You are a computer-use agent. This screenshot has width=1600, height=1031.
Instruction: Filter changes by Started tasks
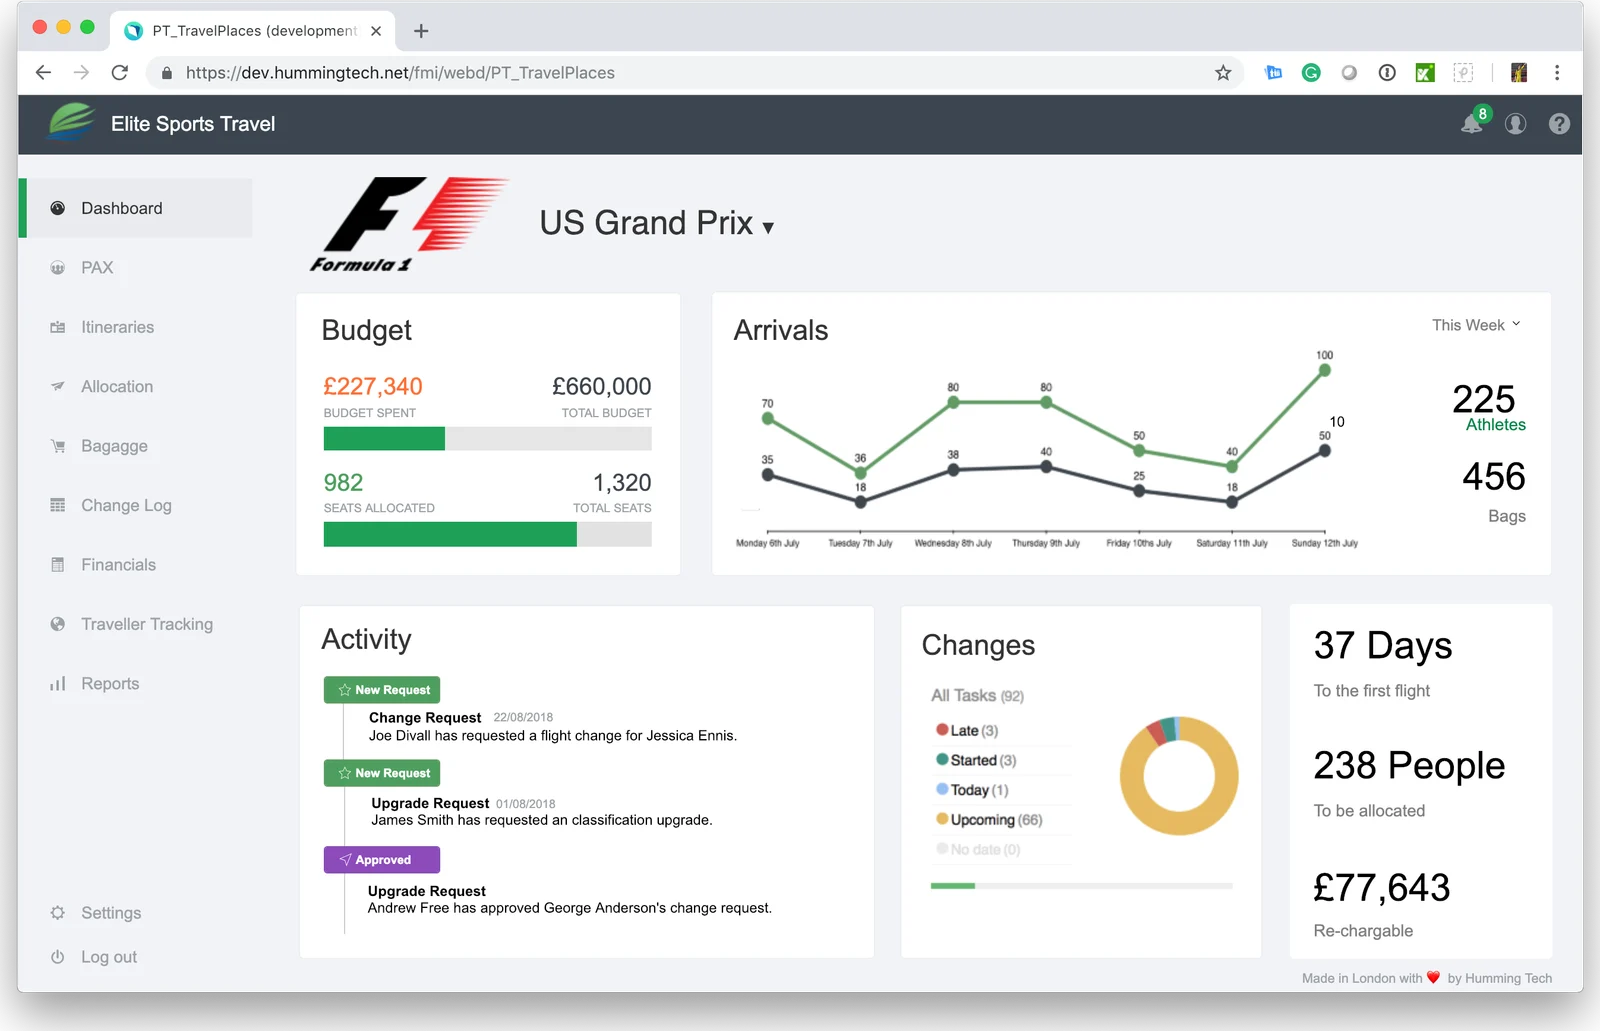976,760
